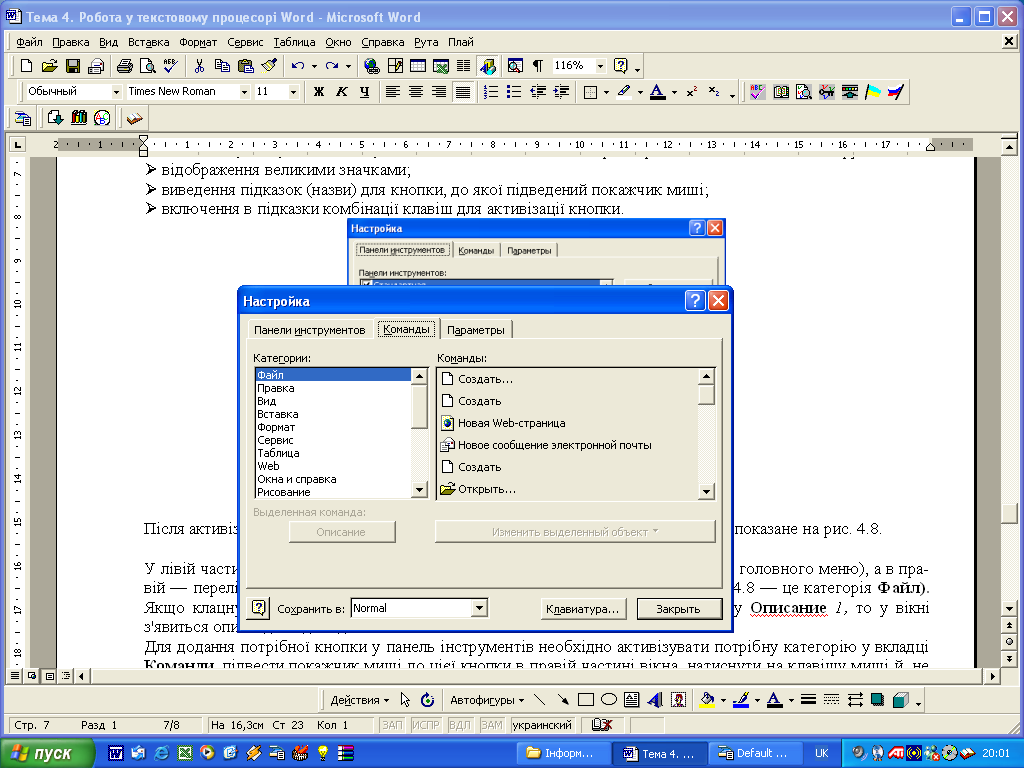Insert hyperlink globe icon
Screen dimensions: 1024x768
point(372,65)
